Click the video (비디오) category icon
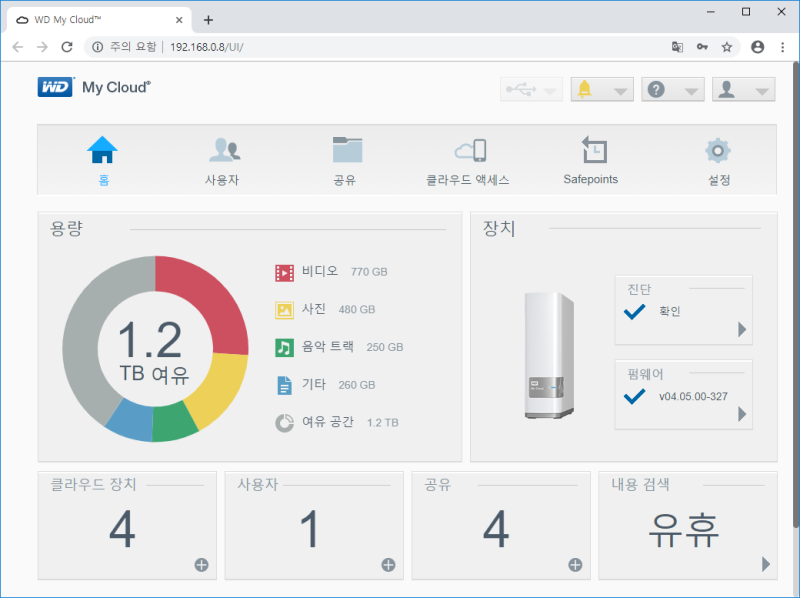Viewport: 800px width, 598px height. pyautogui.click(x=284, y=272)
